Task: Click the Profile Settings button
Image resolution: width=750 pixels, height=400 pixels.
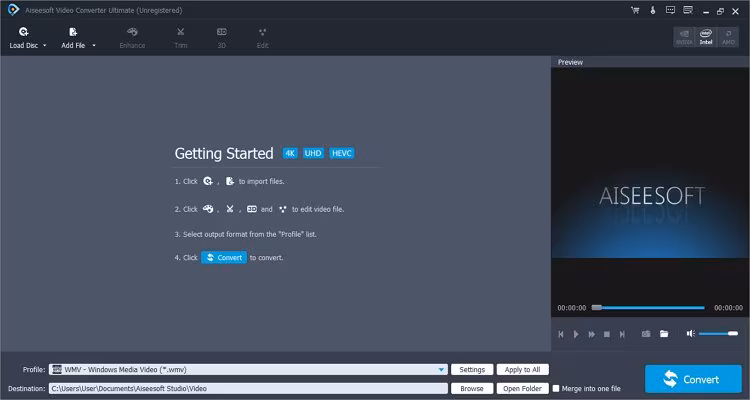Action: 472,369
